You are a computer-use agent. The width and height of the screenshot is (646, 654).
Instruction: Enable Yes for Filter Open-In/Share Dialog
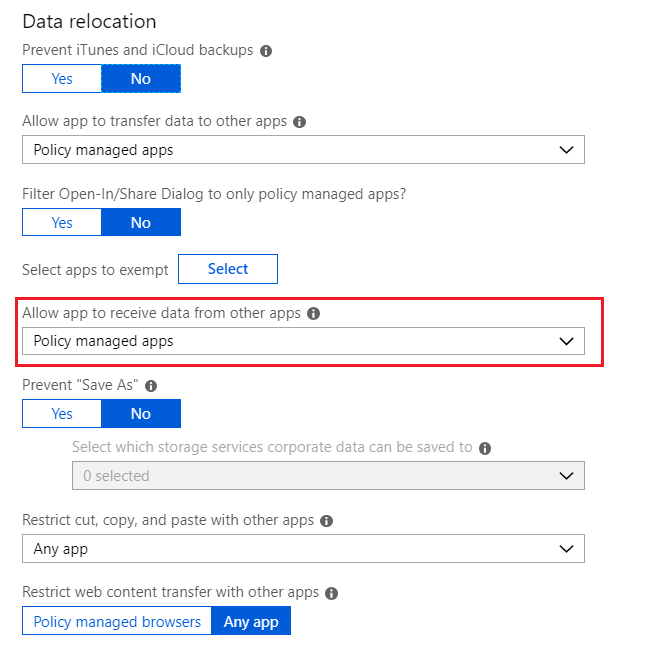point(62,222)
